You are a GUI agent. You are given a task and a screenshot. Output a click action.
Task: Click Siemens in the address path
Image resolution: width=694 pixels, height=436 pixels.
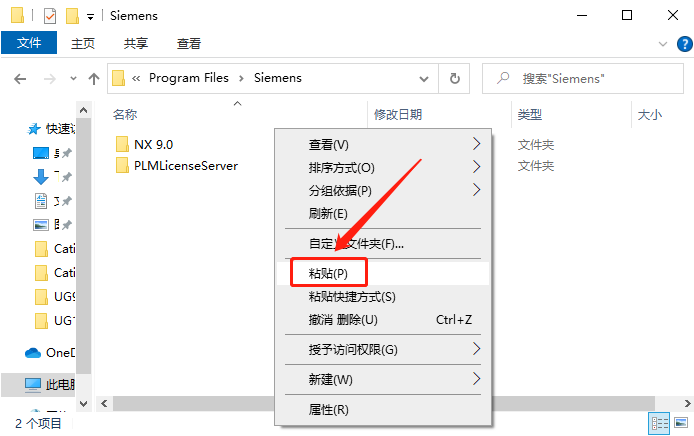(x=278, y=78)
